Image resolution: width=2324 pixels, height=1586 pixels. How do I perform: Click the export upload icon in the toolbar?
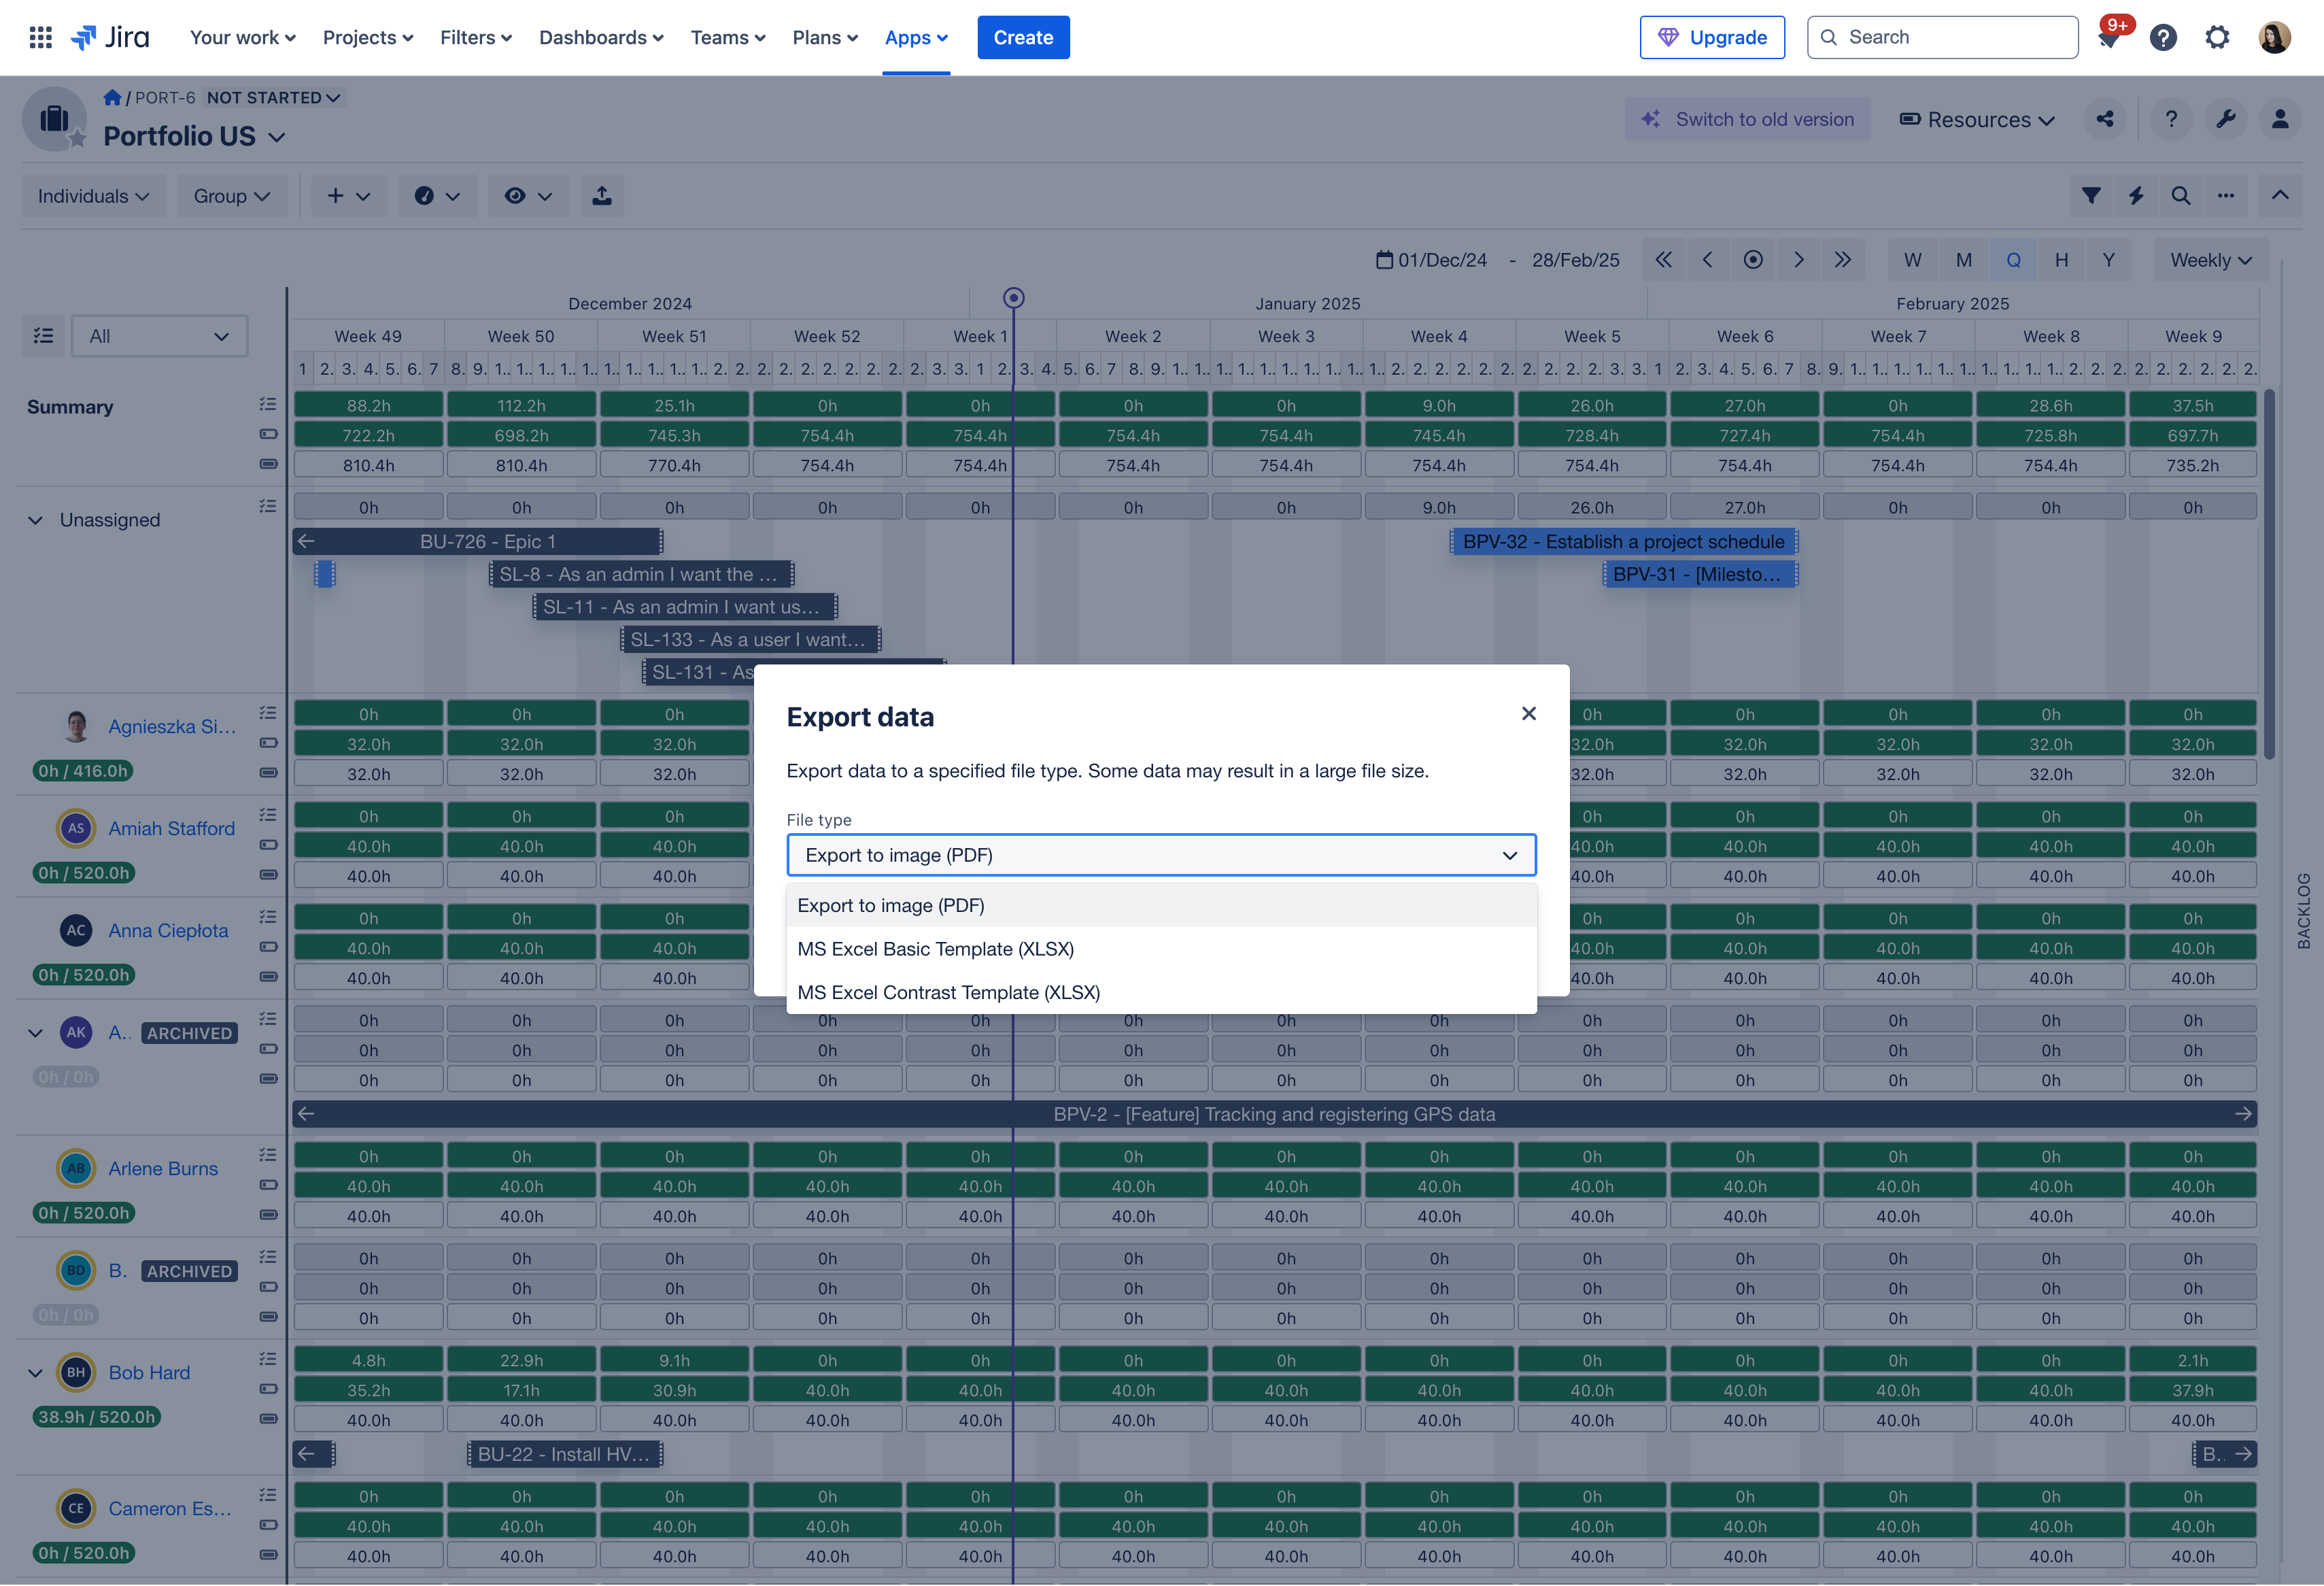click(x=602, y=195)
